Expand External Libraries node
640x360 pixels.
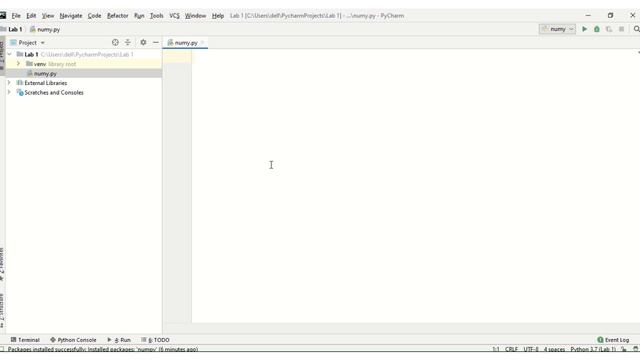tap(9, 82)
